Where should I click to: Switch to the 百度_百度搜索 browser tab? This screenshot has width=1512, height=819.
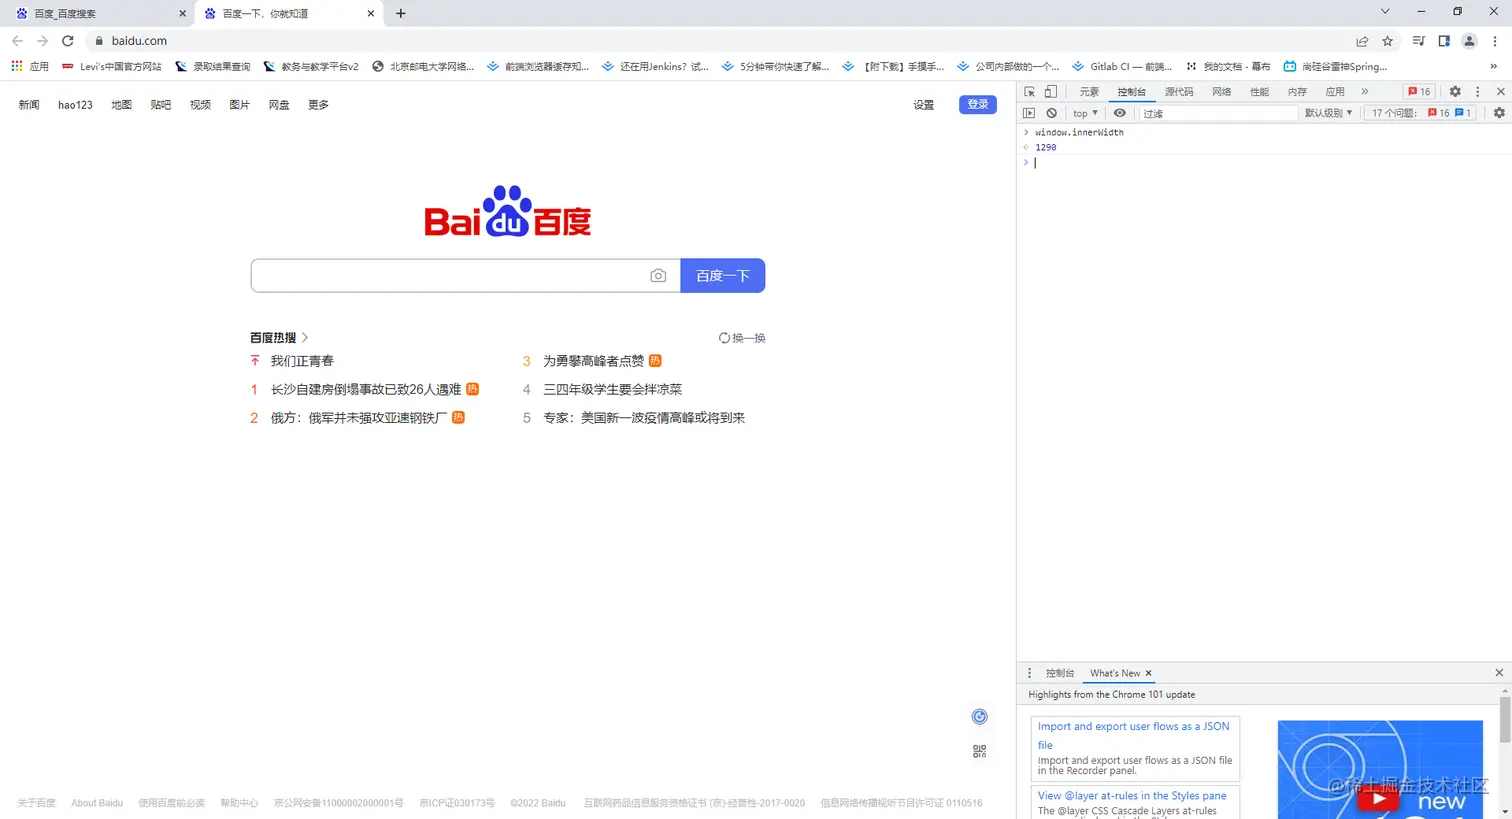pos(96,14)
